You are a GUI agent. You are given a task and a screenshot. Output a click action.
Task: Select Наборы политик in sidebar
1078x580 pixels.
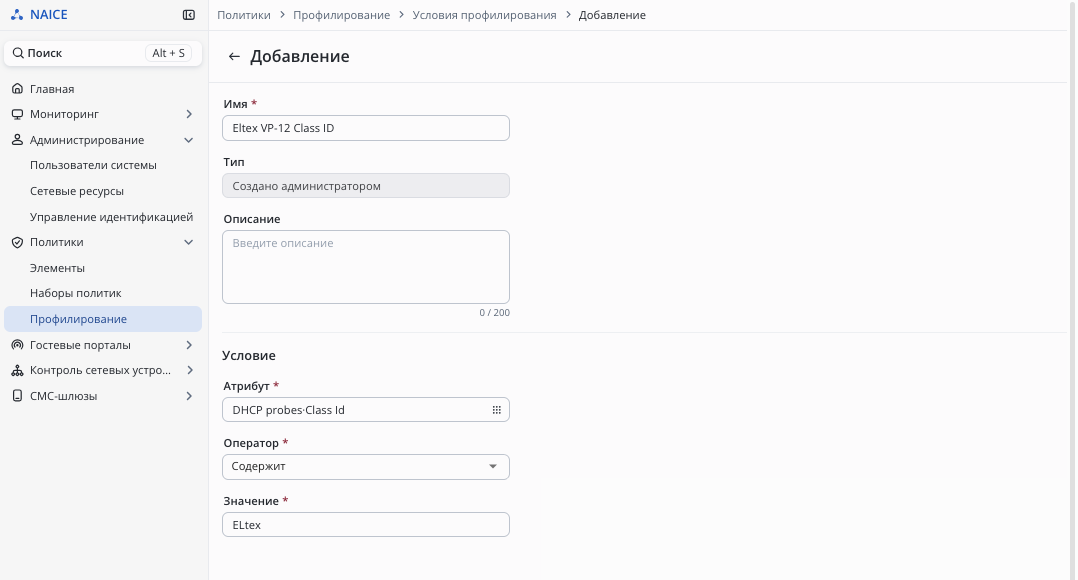75,294
